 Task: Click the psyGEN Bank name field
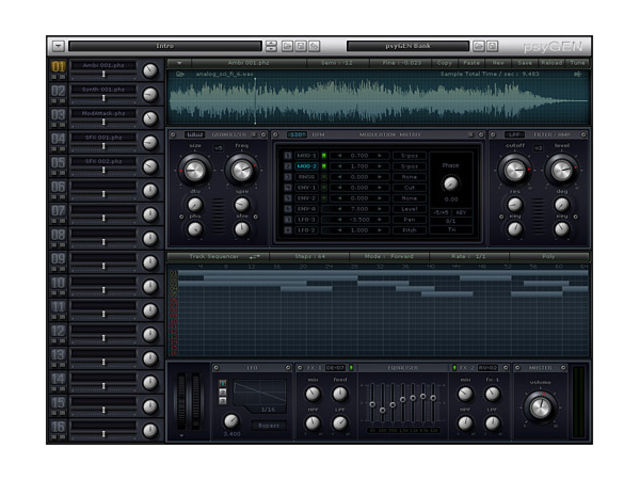tap(408, 46)
